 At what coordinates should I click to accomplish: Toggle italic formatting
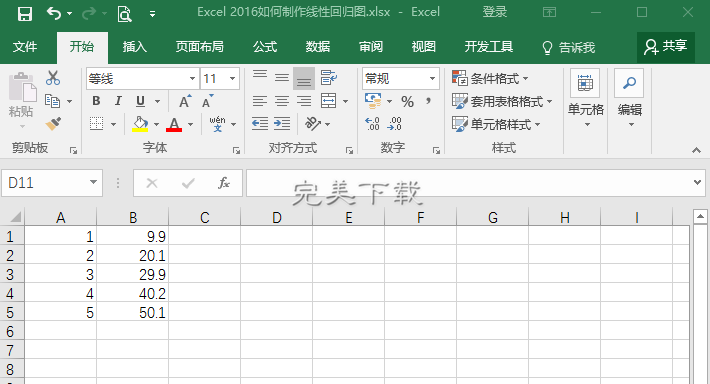point(118,101)
